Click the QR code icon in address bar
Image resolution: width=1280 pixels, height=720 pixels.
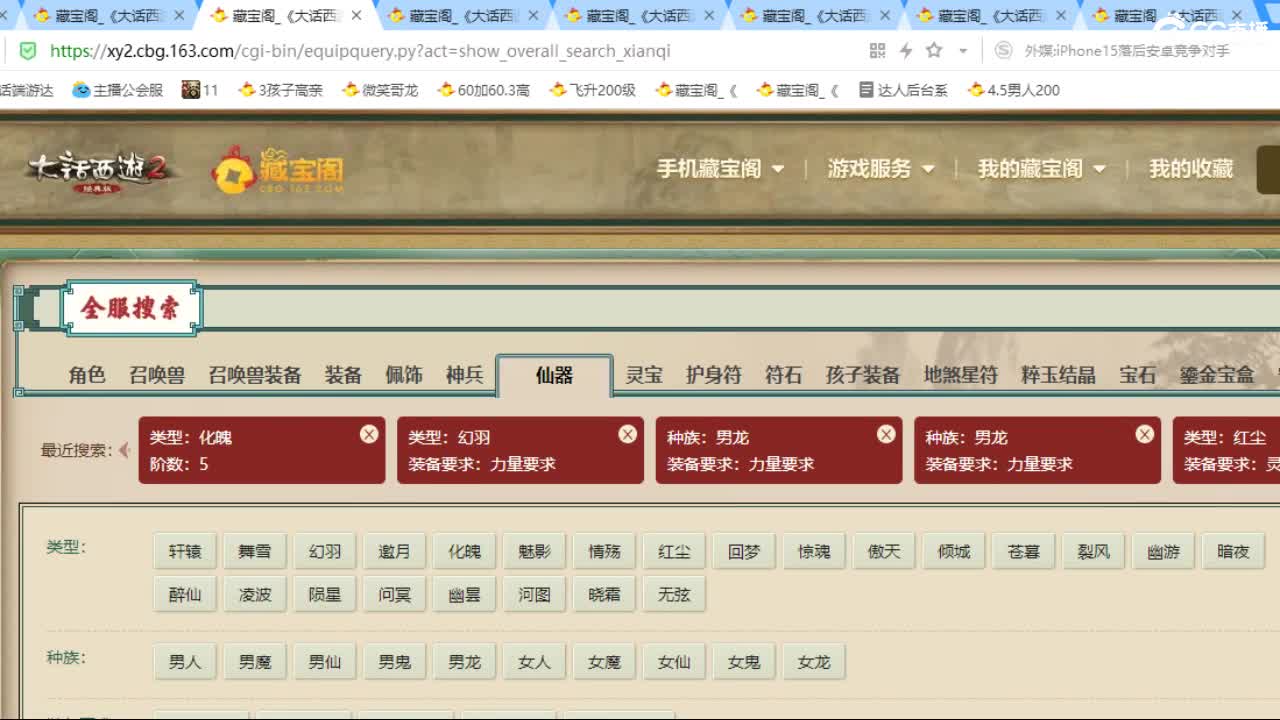coord(878,51)
